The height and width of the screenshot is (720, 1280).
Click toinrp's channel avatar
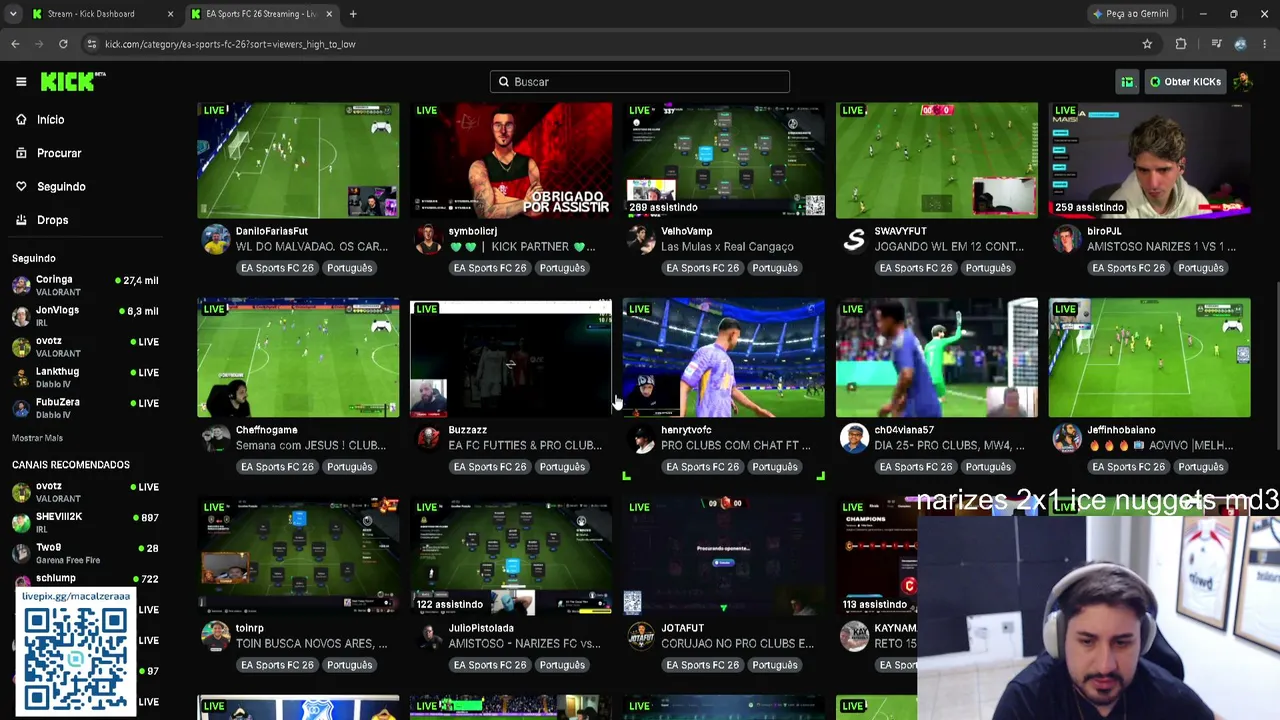click(215, 637)
